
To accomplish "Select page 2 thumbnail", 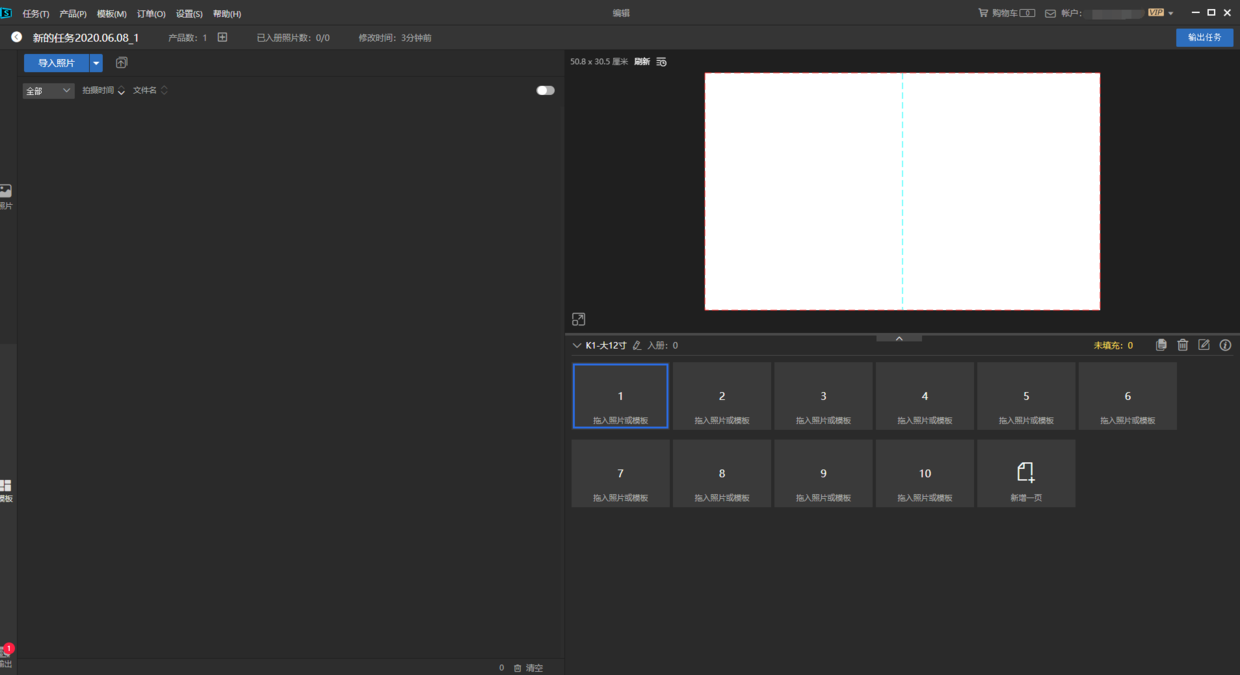I will (722, 396).
